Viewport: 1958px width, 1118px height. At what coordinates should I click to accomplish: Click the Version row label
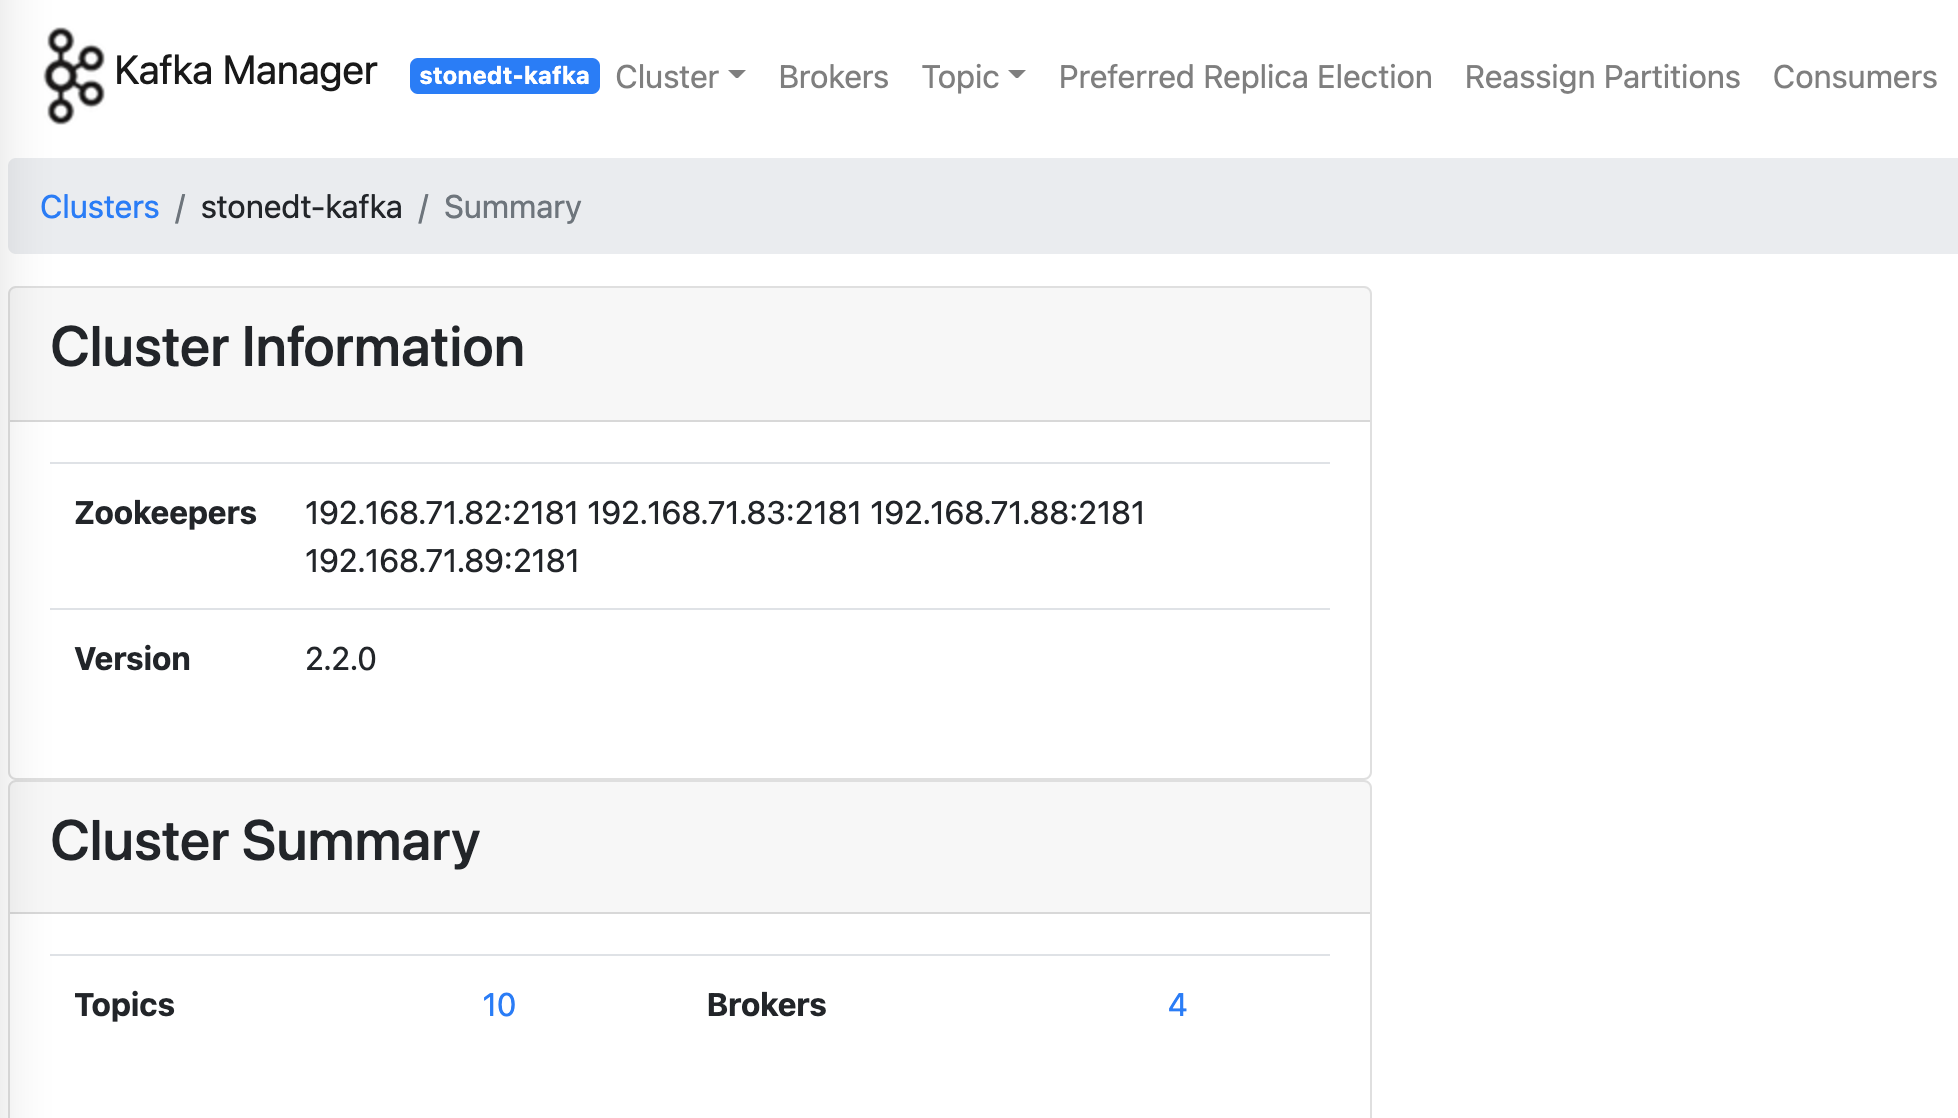[132, 659]
